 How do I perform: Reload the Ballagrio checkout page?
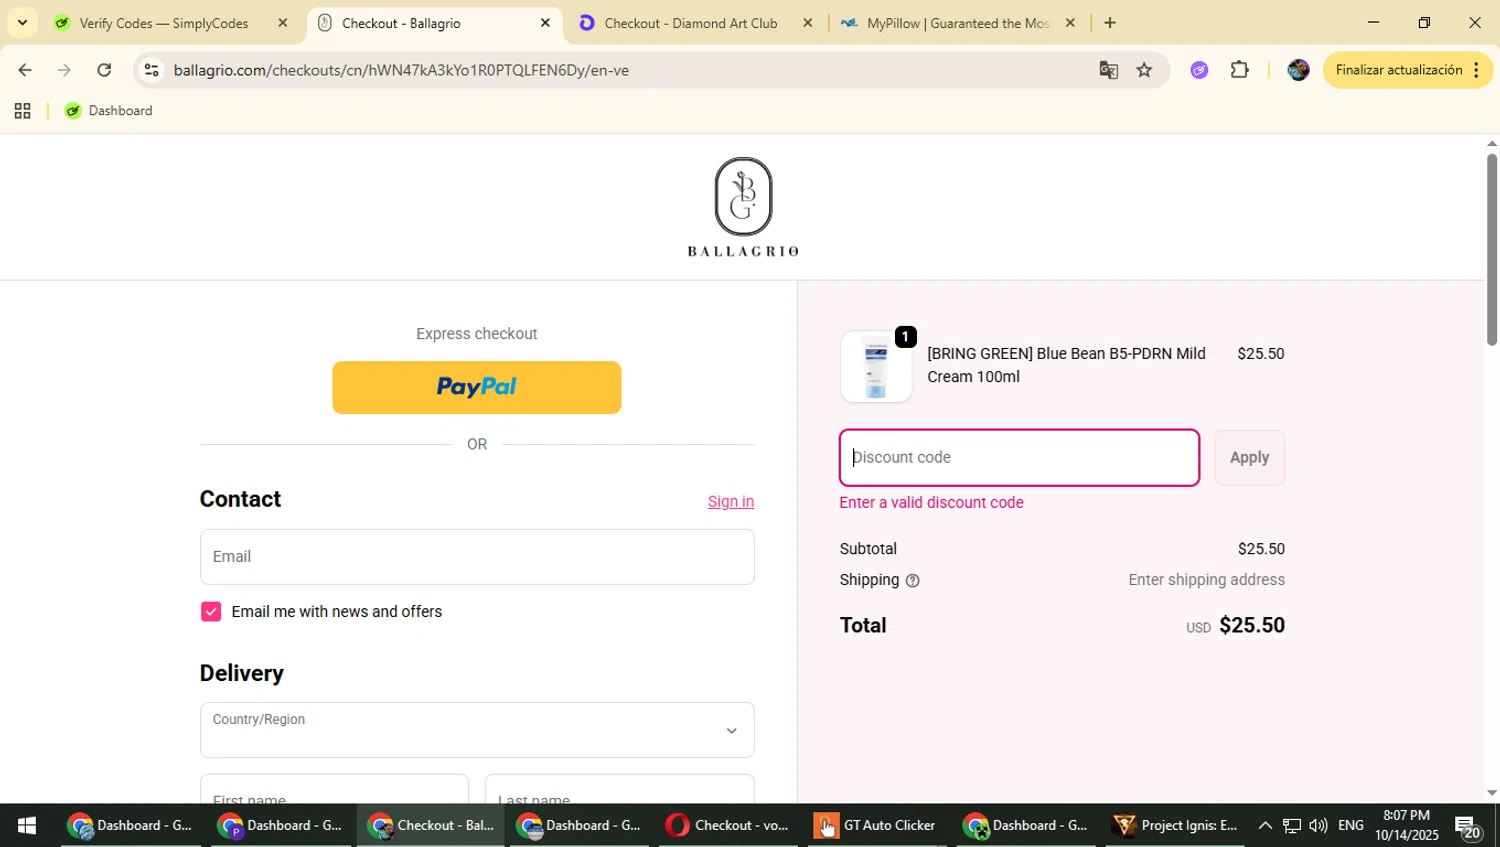(x=104, y=70)
